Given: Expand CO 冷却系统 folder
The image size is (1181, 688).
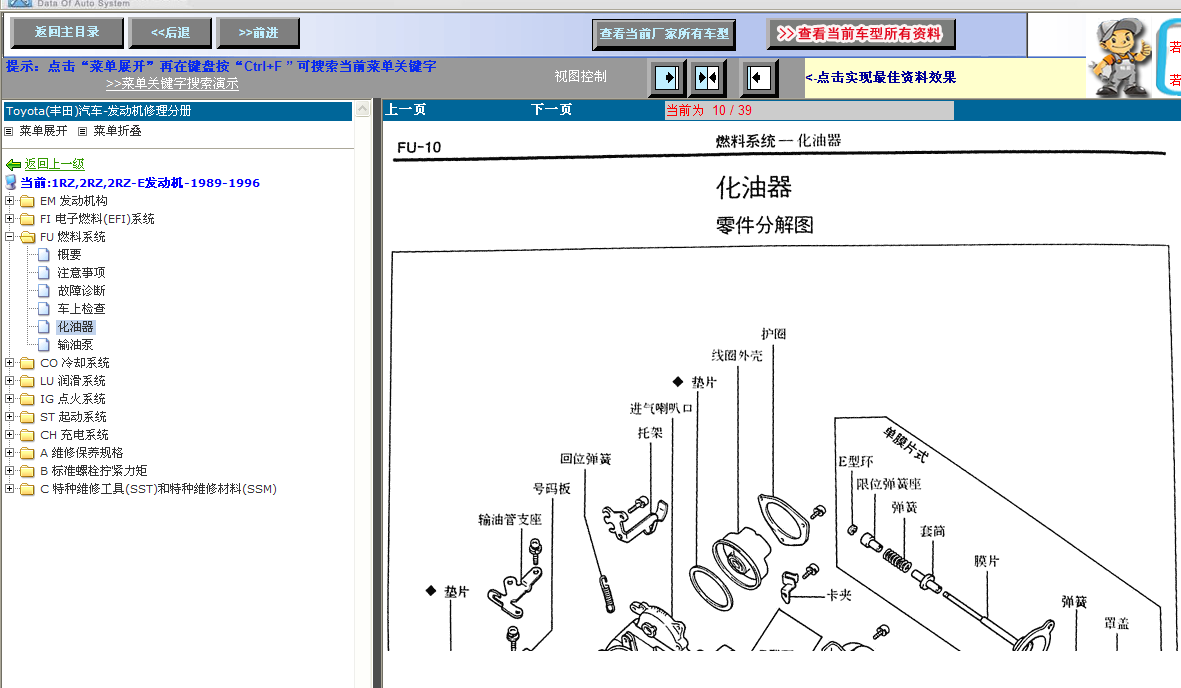Looking at the screenshot, I should tap(9, 362).
